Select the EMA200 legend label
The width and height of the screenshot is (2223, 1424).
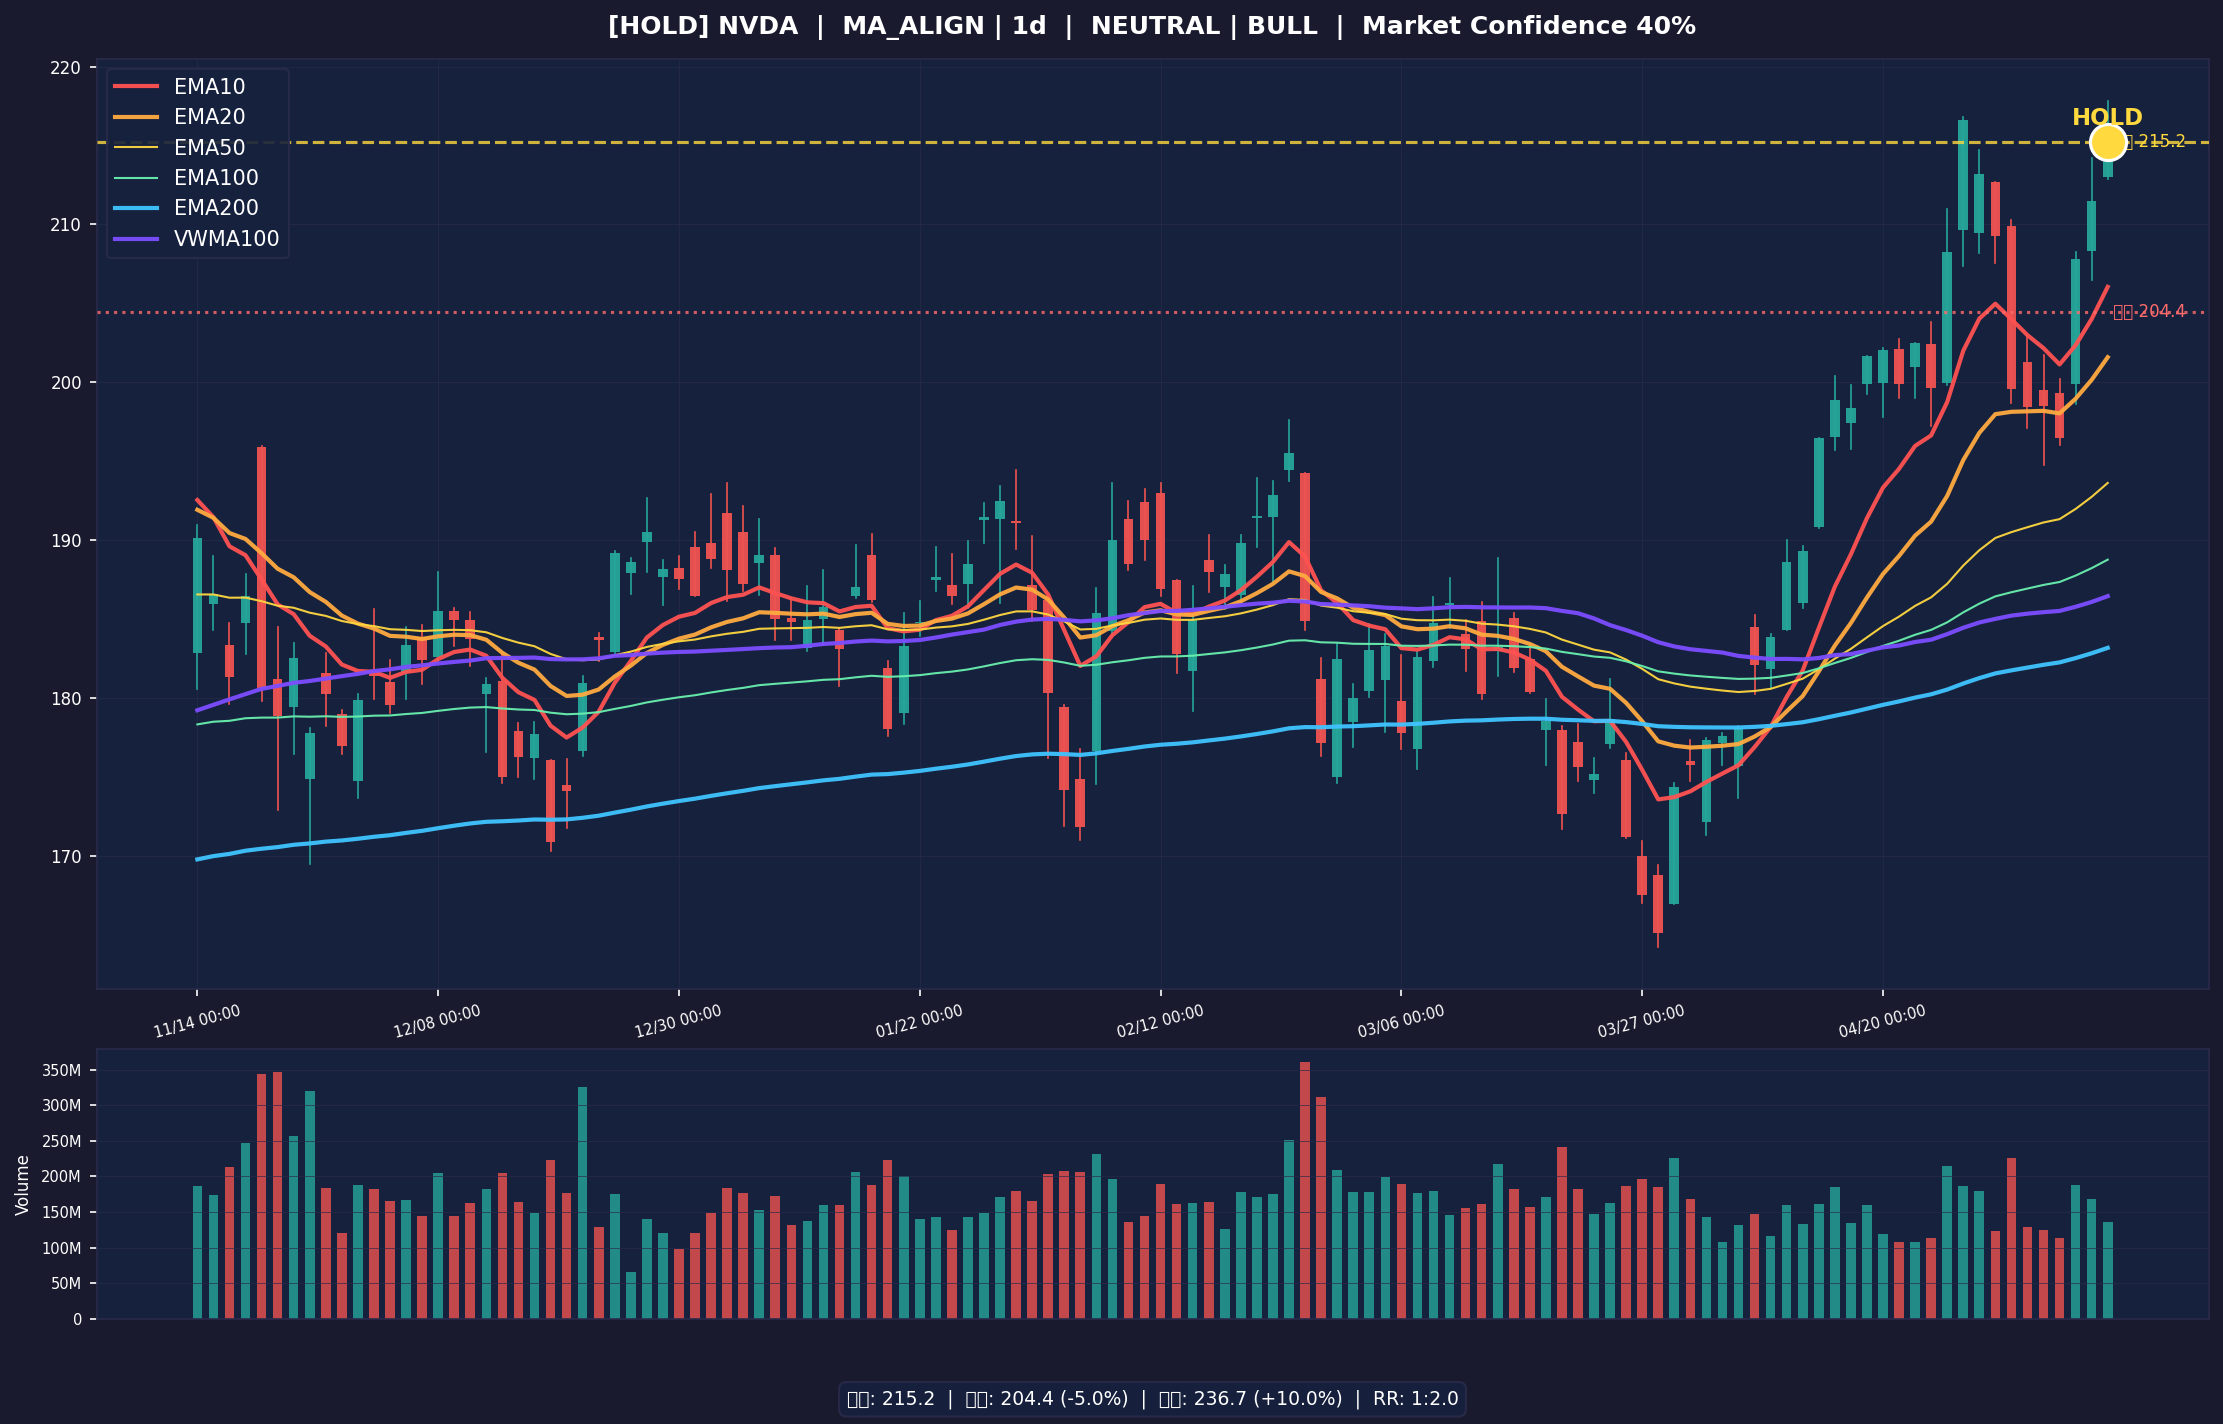click(x=216, y=209)
